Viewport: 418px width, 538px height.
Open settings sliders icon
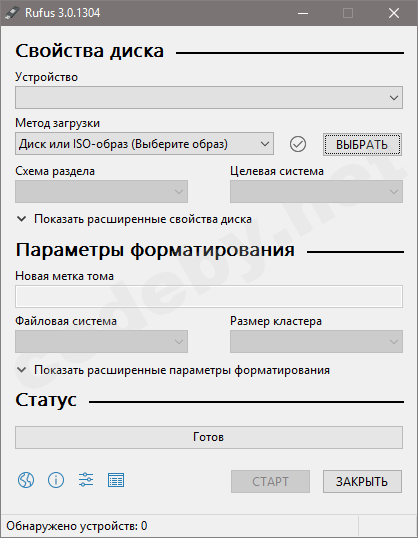(x=86, y=480)
